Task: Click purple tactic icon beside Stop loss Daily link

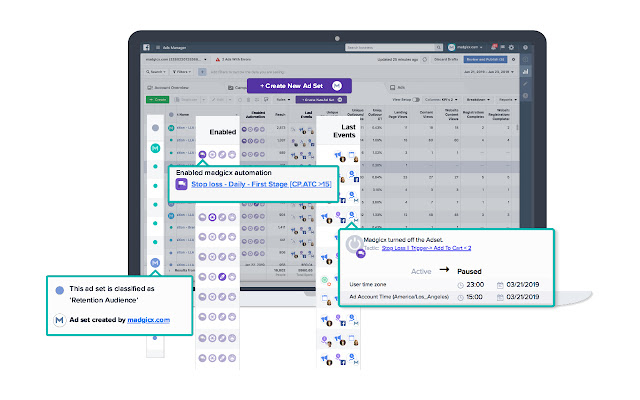Action: [181, 184]
